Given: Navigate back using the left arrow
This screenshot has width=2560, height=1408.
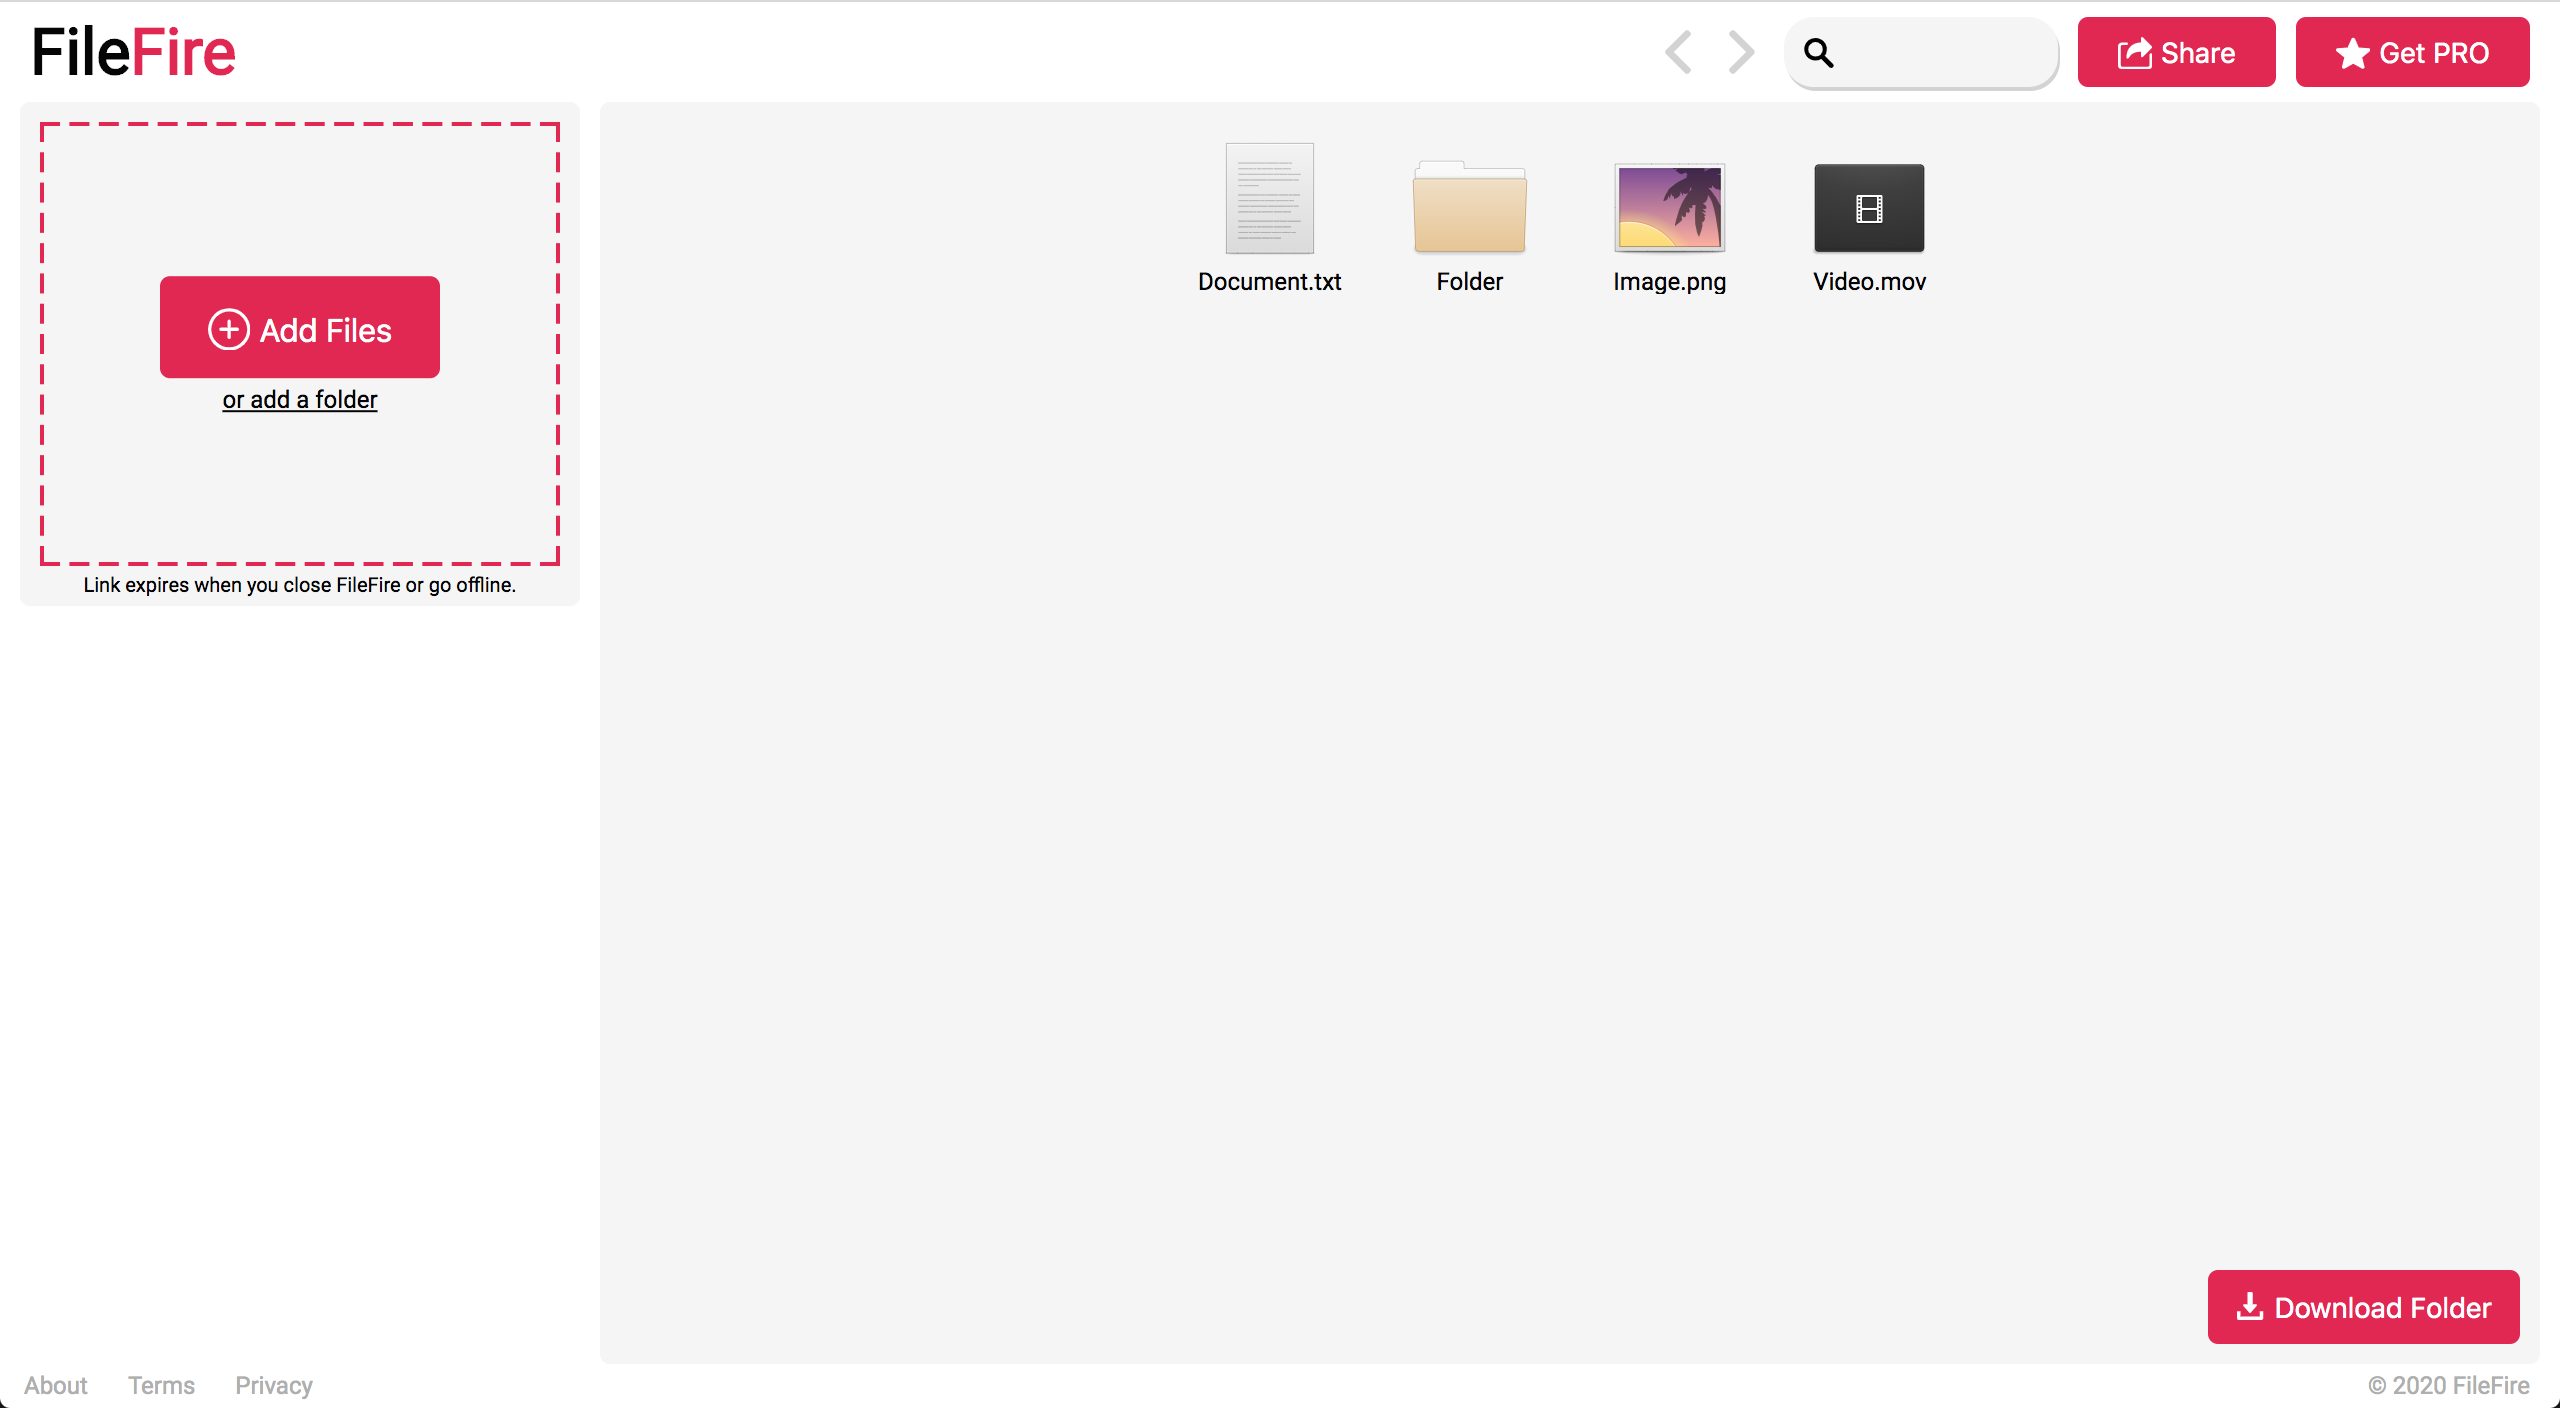Looking at the screenshot, I should click(x=1678, y=52).
